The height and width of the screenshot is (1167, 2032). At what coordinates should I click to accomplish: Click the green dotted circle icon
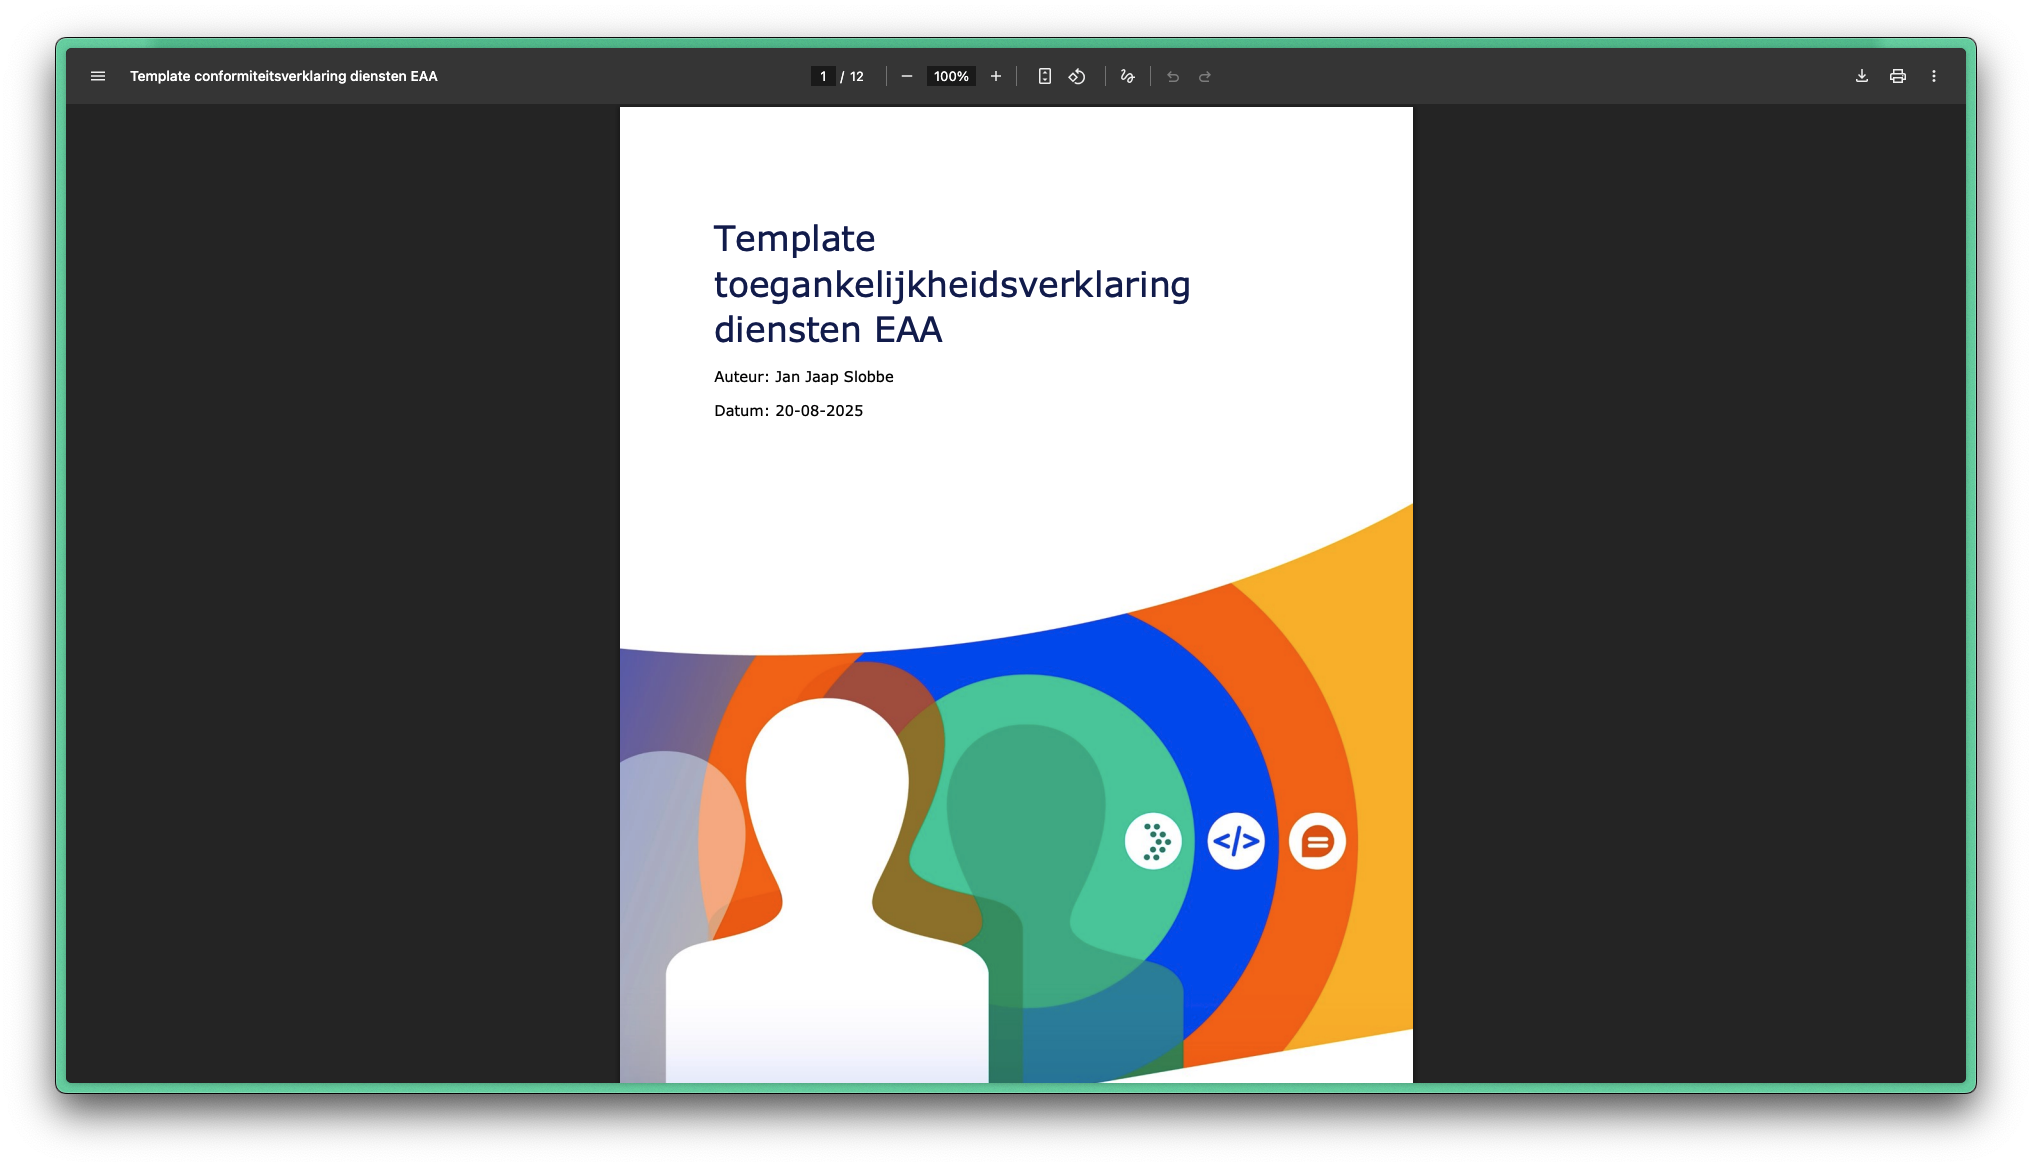1153,841
